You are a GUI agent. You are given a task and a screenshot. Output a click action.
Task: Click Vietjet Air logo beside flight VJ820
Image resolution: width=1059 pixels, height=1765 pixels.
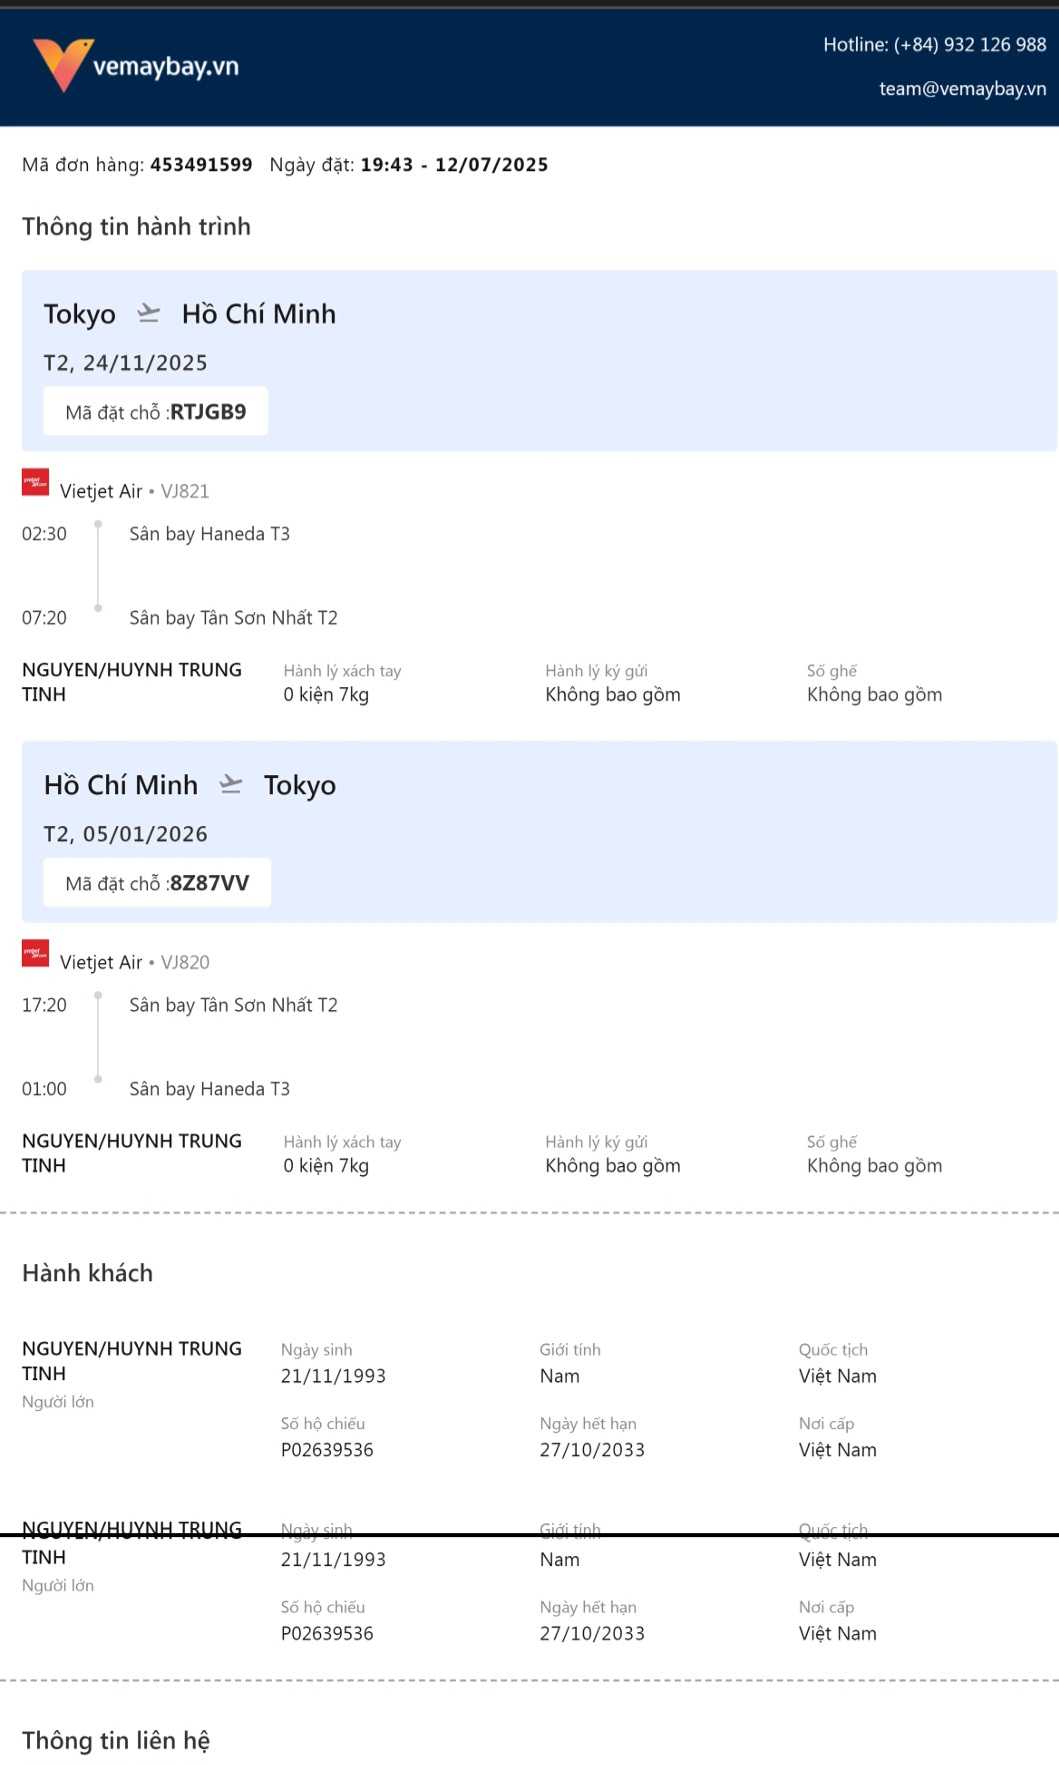point(36,954)
